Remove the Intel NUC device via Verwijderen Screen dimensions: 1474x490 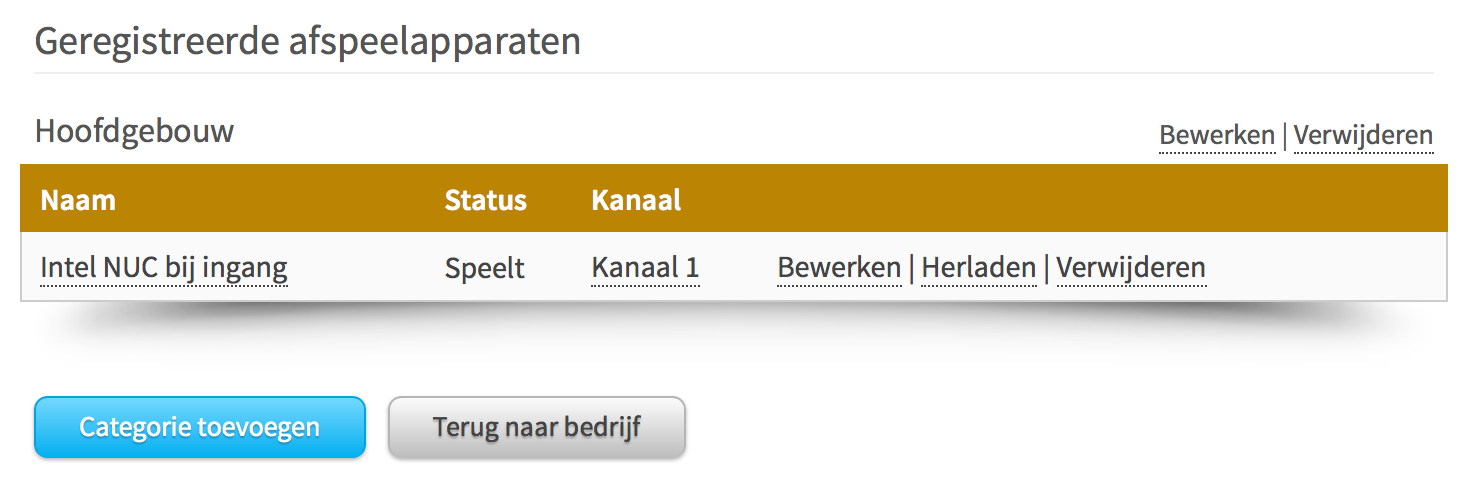(1130, 268)
